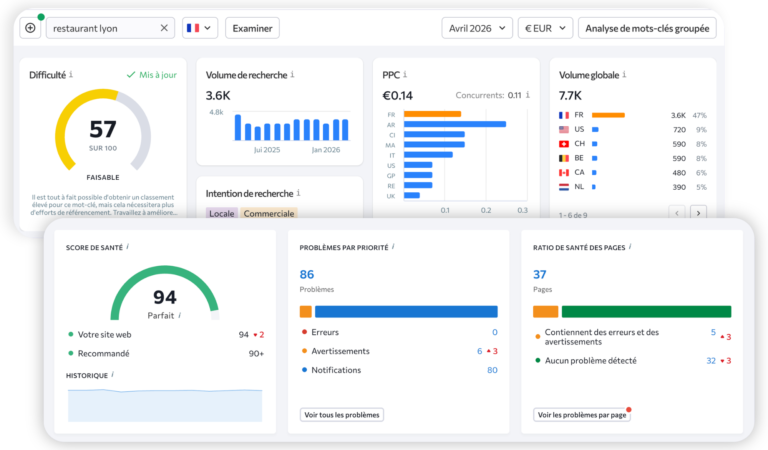Viewport: 768px width, 450px height.
Task: Click the pages with errors count 5
Action: point(713,332)
